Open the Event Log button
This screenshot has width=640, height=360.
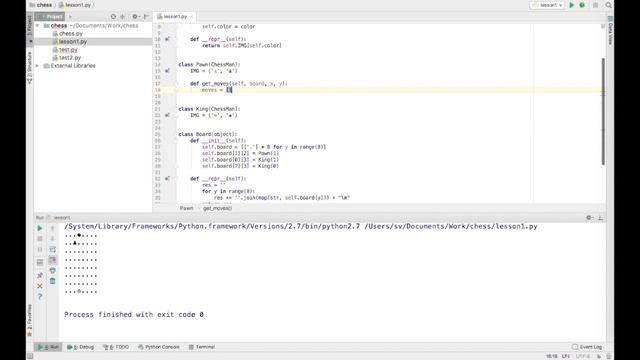tap(587, 347)
